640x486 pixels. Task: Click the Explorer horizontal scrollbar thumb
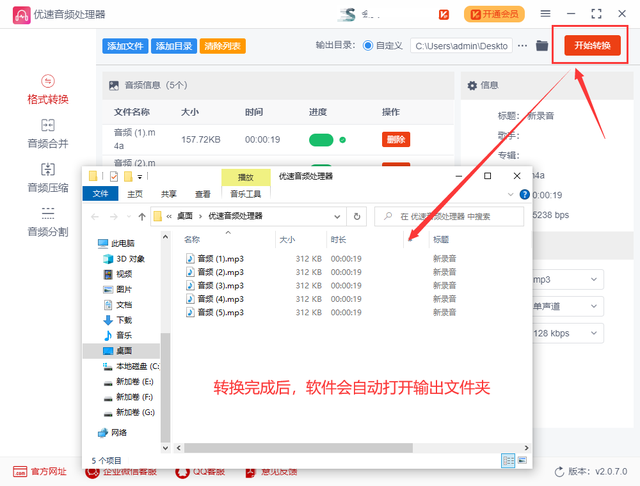click(x=298, y=448)
